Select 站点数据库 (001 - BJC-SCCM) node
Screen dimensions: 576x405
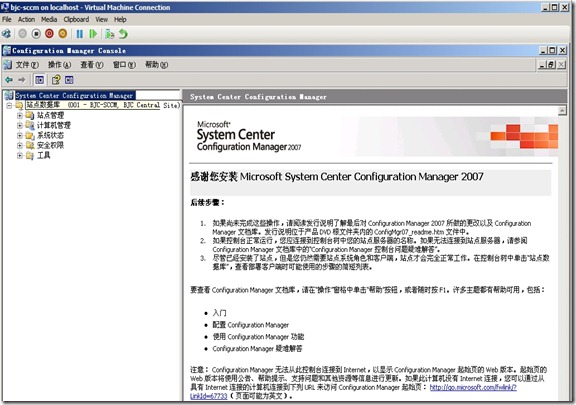click(x=103, y=105)
